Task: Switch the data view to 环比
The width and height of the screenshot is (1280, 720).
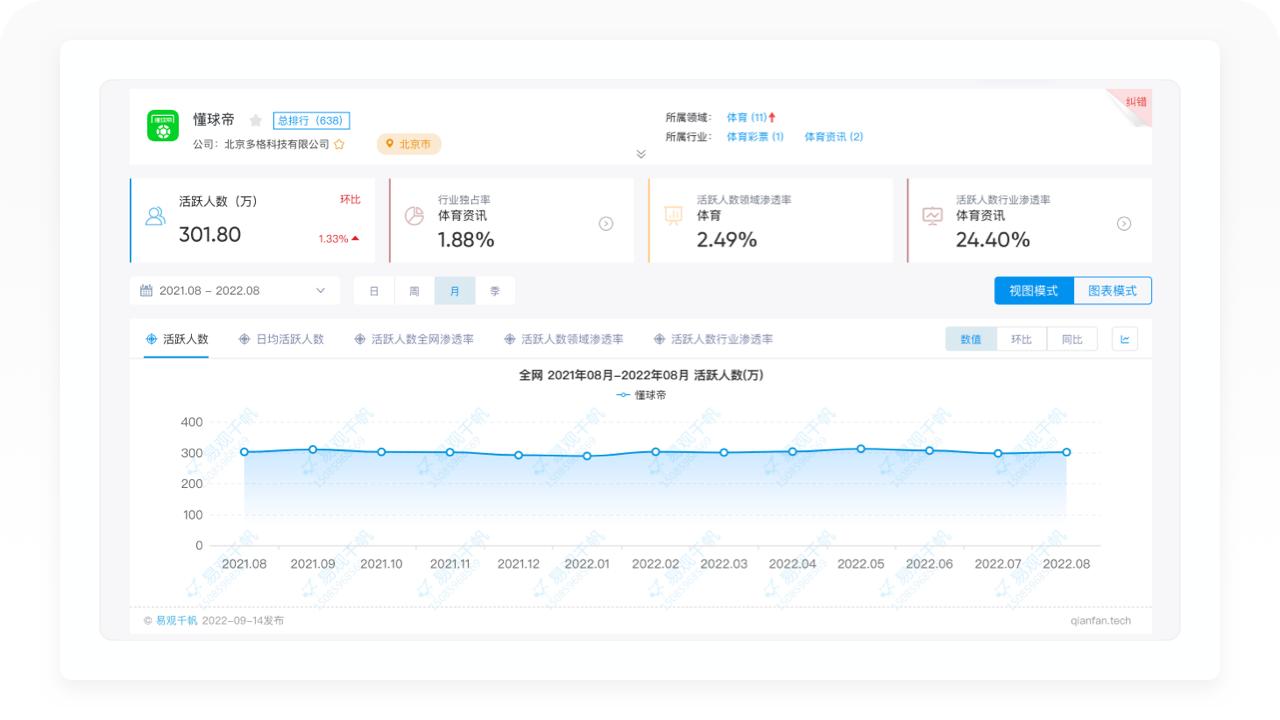Action: click(x=1022, y=339)
